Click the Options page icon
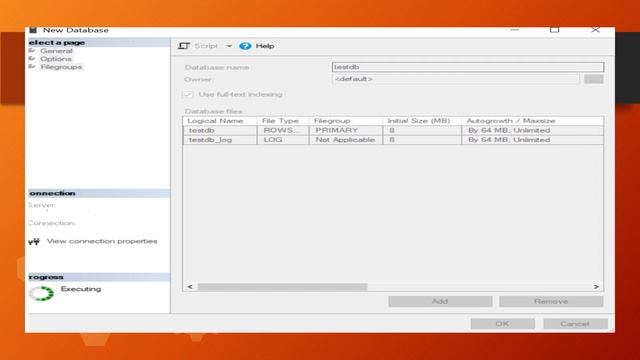Screen dimensions: 640x360 [x=32, y=58]
